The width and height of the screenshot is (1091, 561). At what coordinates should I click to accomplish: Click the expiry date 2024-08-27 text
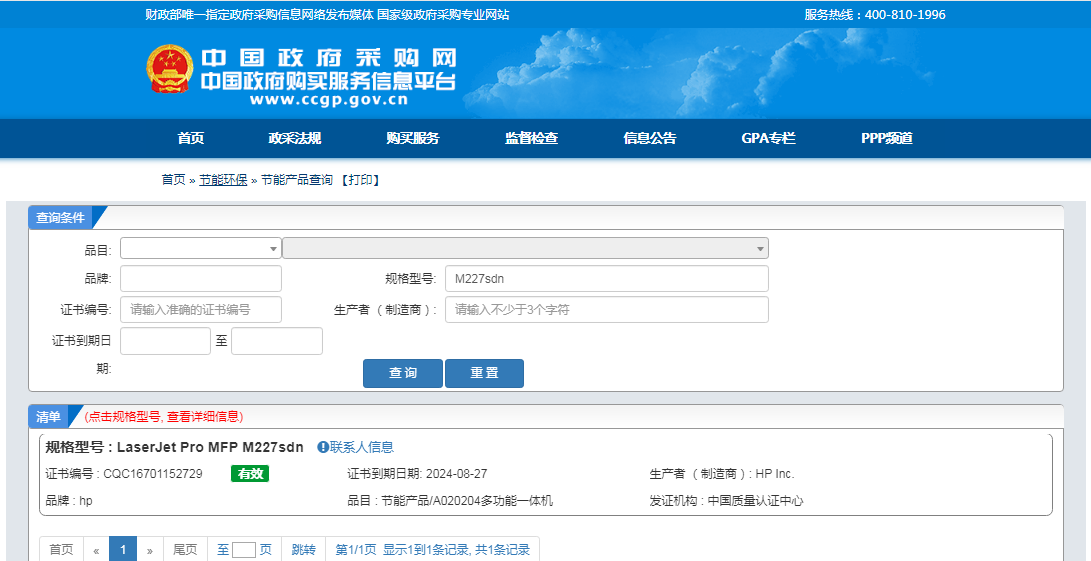[456, 474]
